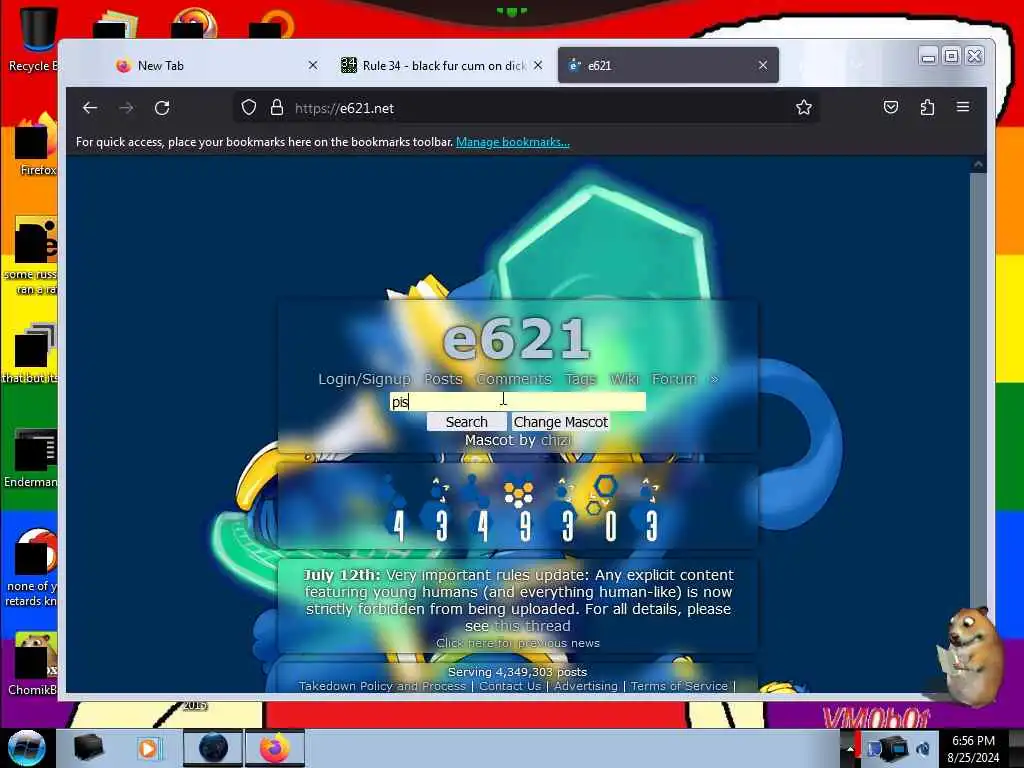The image size is (1024, 768).
Task: Go back with the browser back arrow
Action: coord(90,108)
